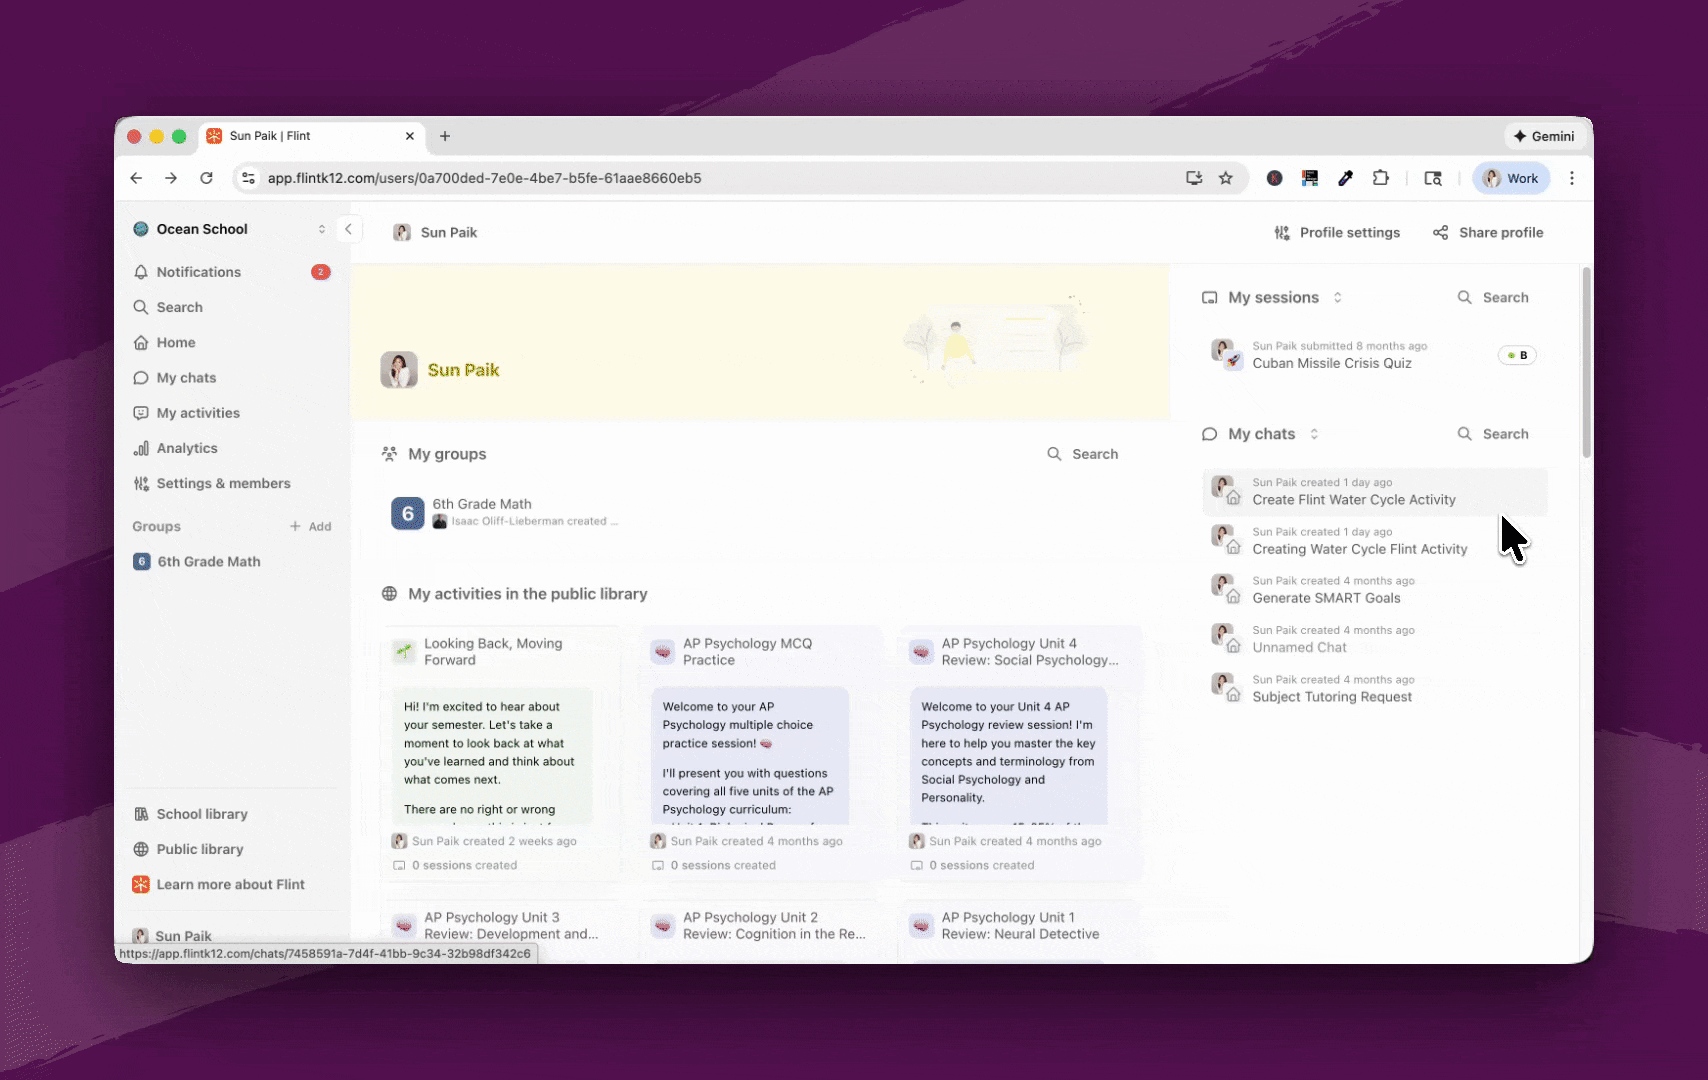
Task: Open the Subject Tutoring Request chat
Action: pos(1374,689)
